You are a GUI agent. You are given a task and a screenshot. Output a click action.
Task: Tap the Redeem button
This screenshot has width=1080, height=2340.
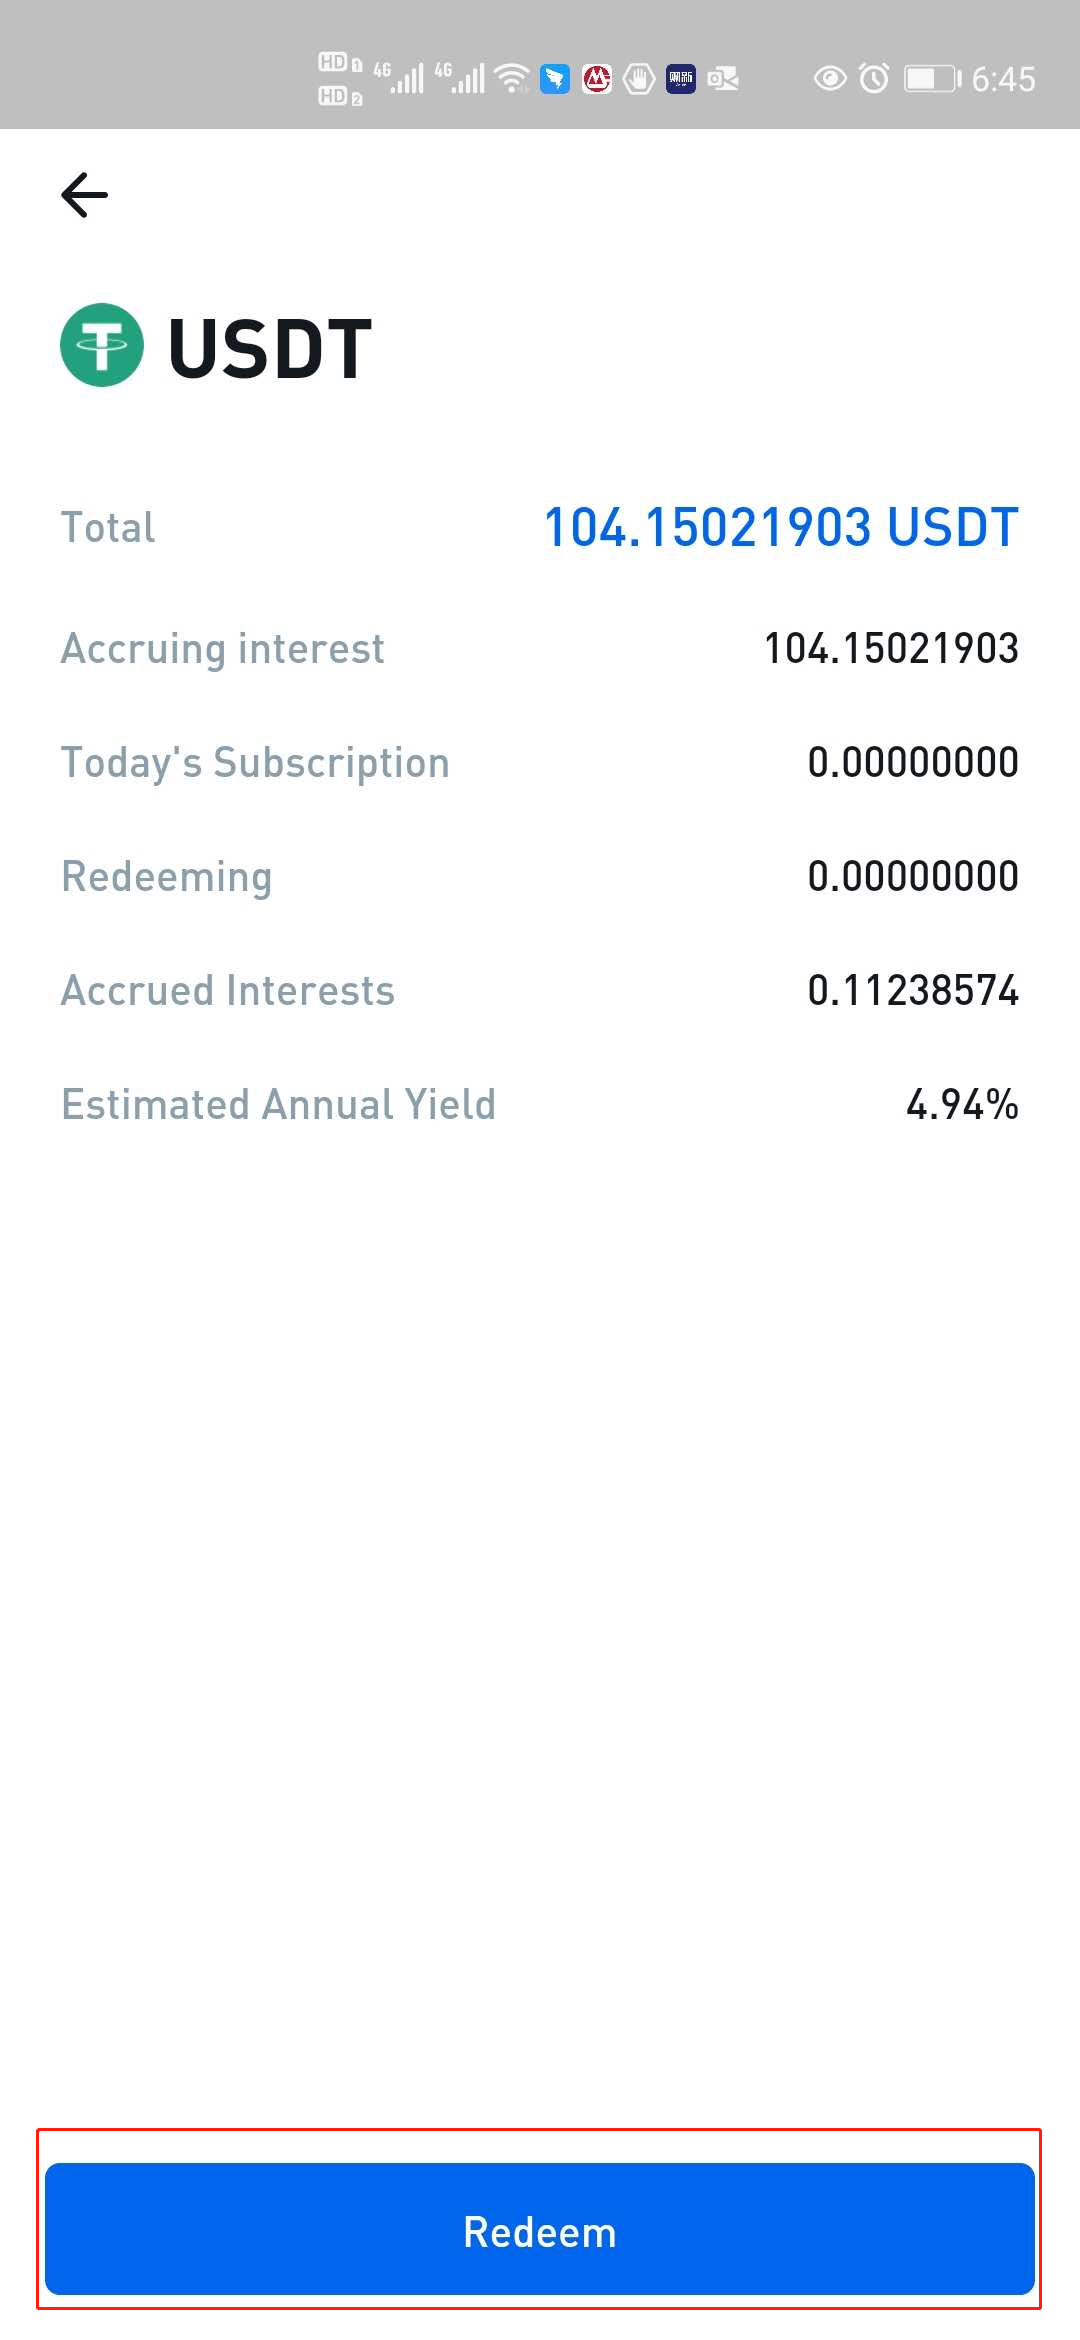[x=540, y=2230]
